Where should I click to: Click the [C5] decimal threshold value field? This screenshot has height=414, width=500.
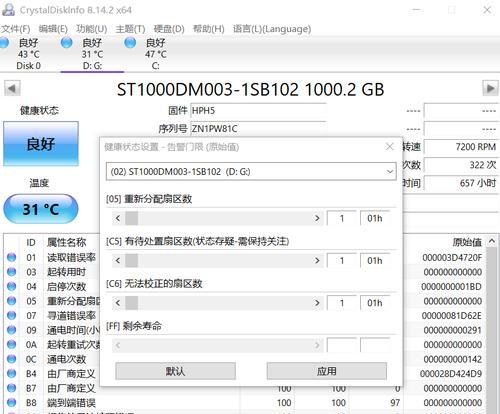point(342,260)
